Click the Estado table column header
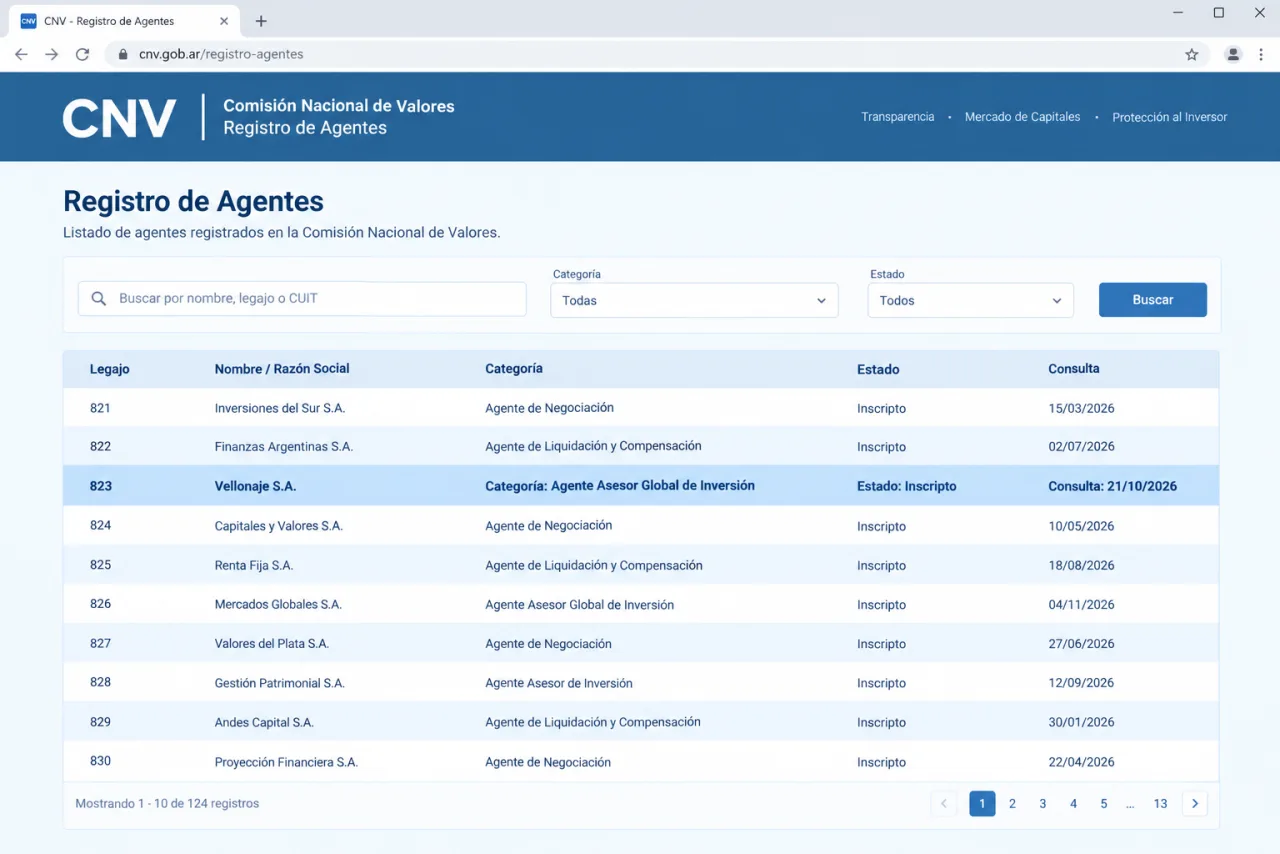Screen dimensions: 1280x854 tap(878, 369)
